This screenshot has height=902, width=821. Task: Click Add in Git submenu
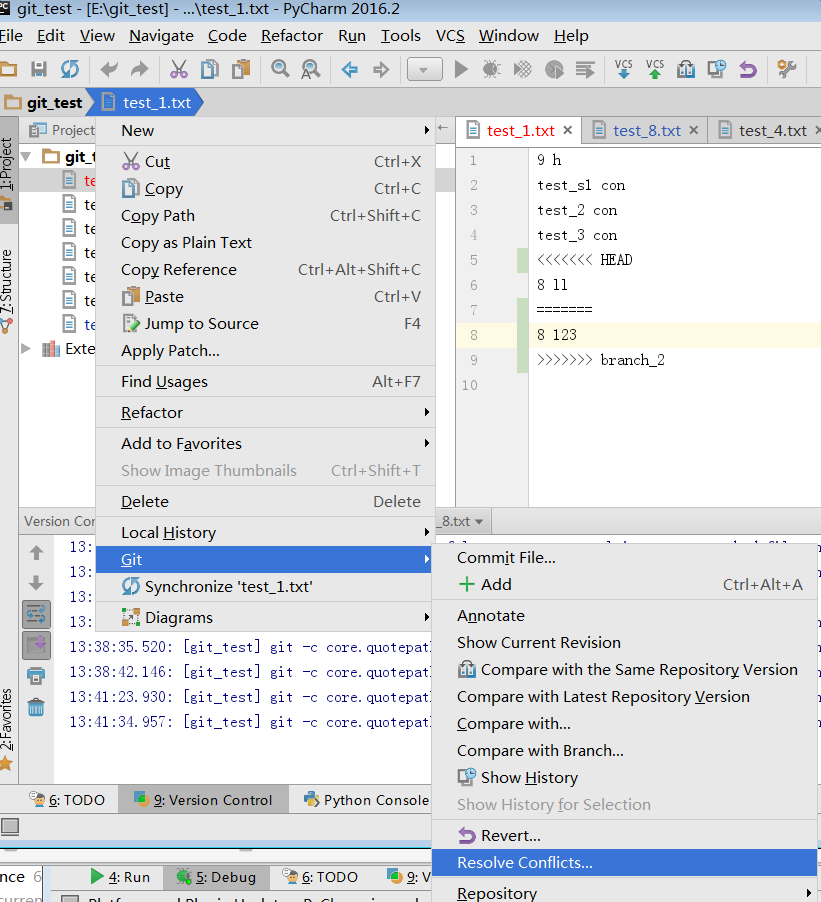click(x=625, y=584)
